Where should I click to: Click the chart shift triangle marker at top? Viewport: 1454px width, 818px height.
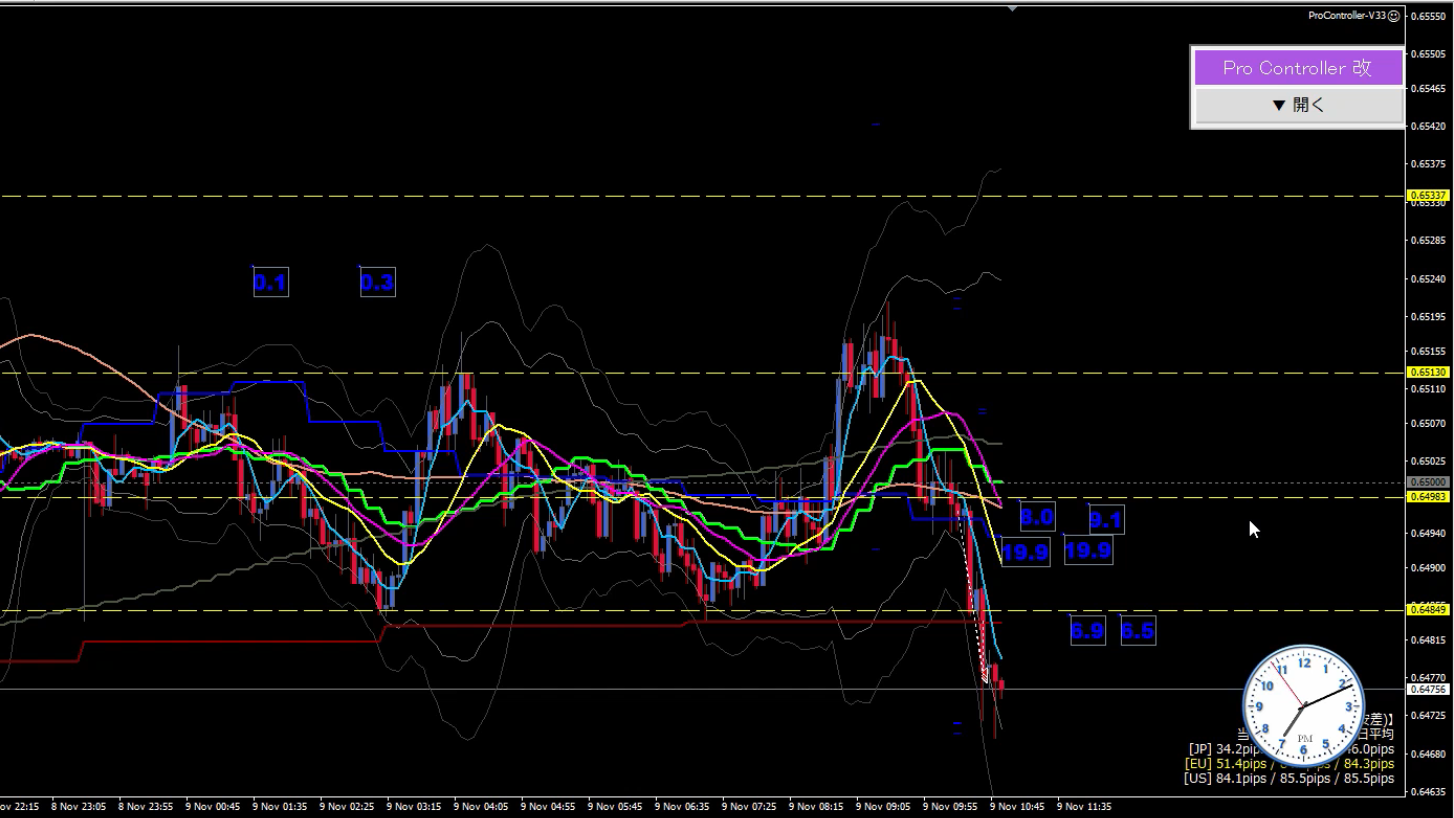(1012, 8)
